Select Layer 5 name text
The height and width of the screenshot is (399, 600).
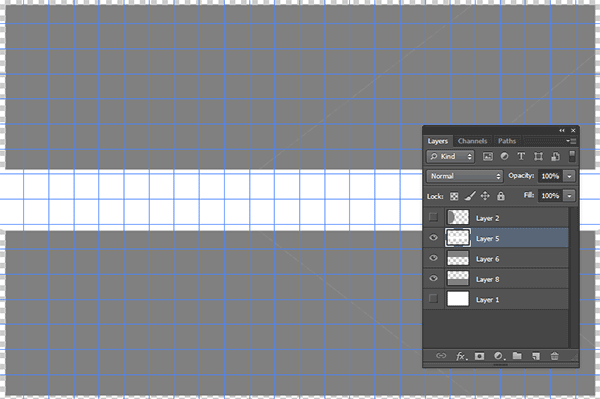click(x=488, y=239)
